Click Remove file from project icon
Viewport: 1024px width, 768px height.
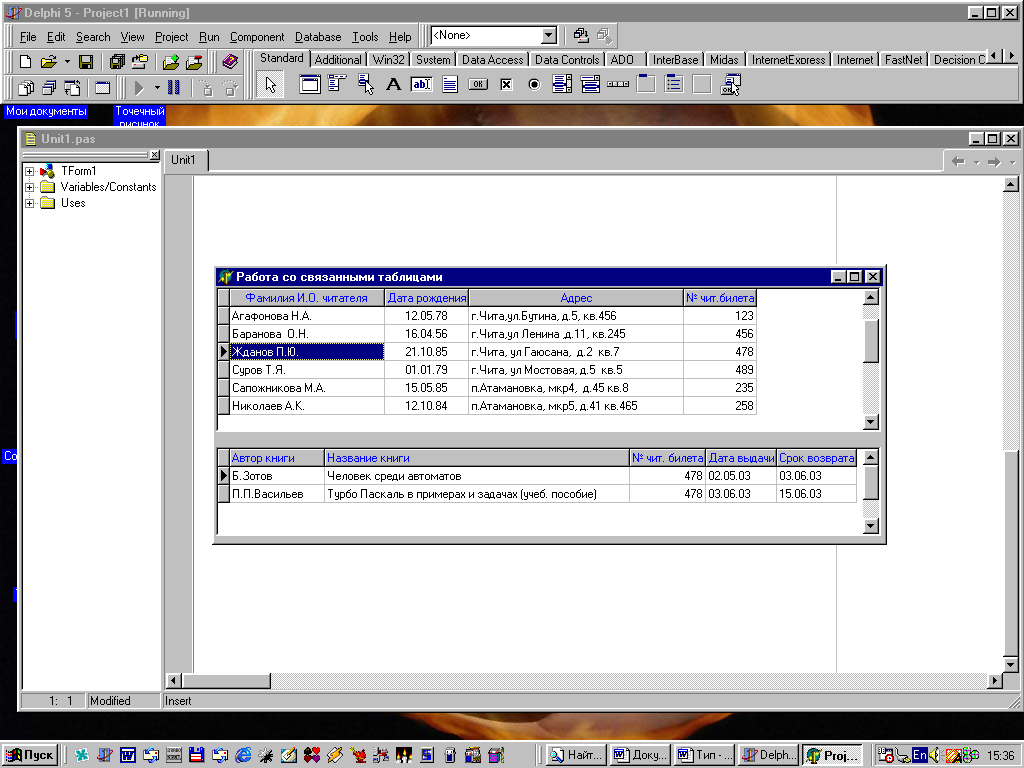pos(194,61)
